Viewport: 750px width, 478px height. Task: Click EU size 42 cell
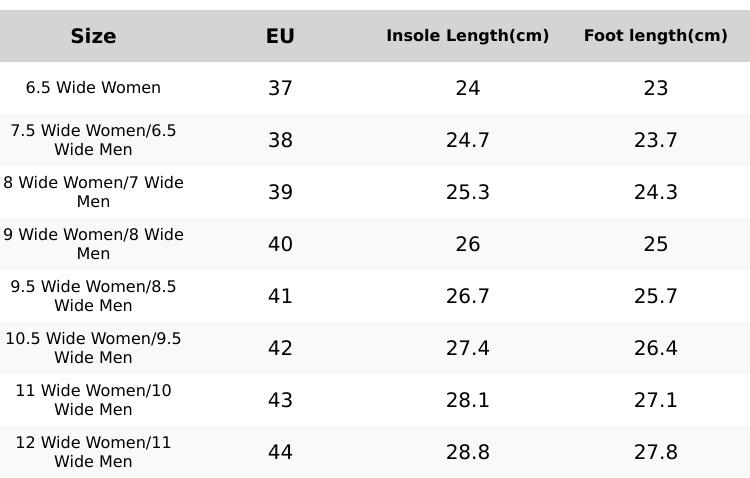click(x=280, y=348)
